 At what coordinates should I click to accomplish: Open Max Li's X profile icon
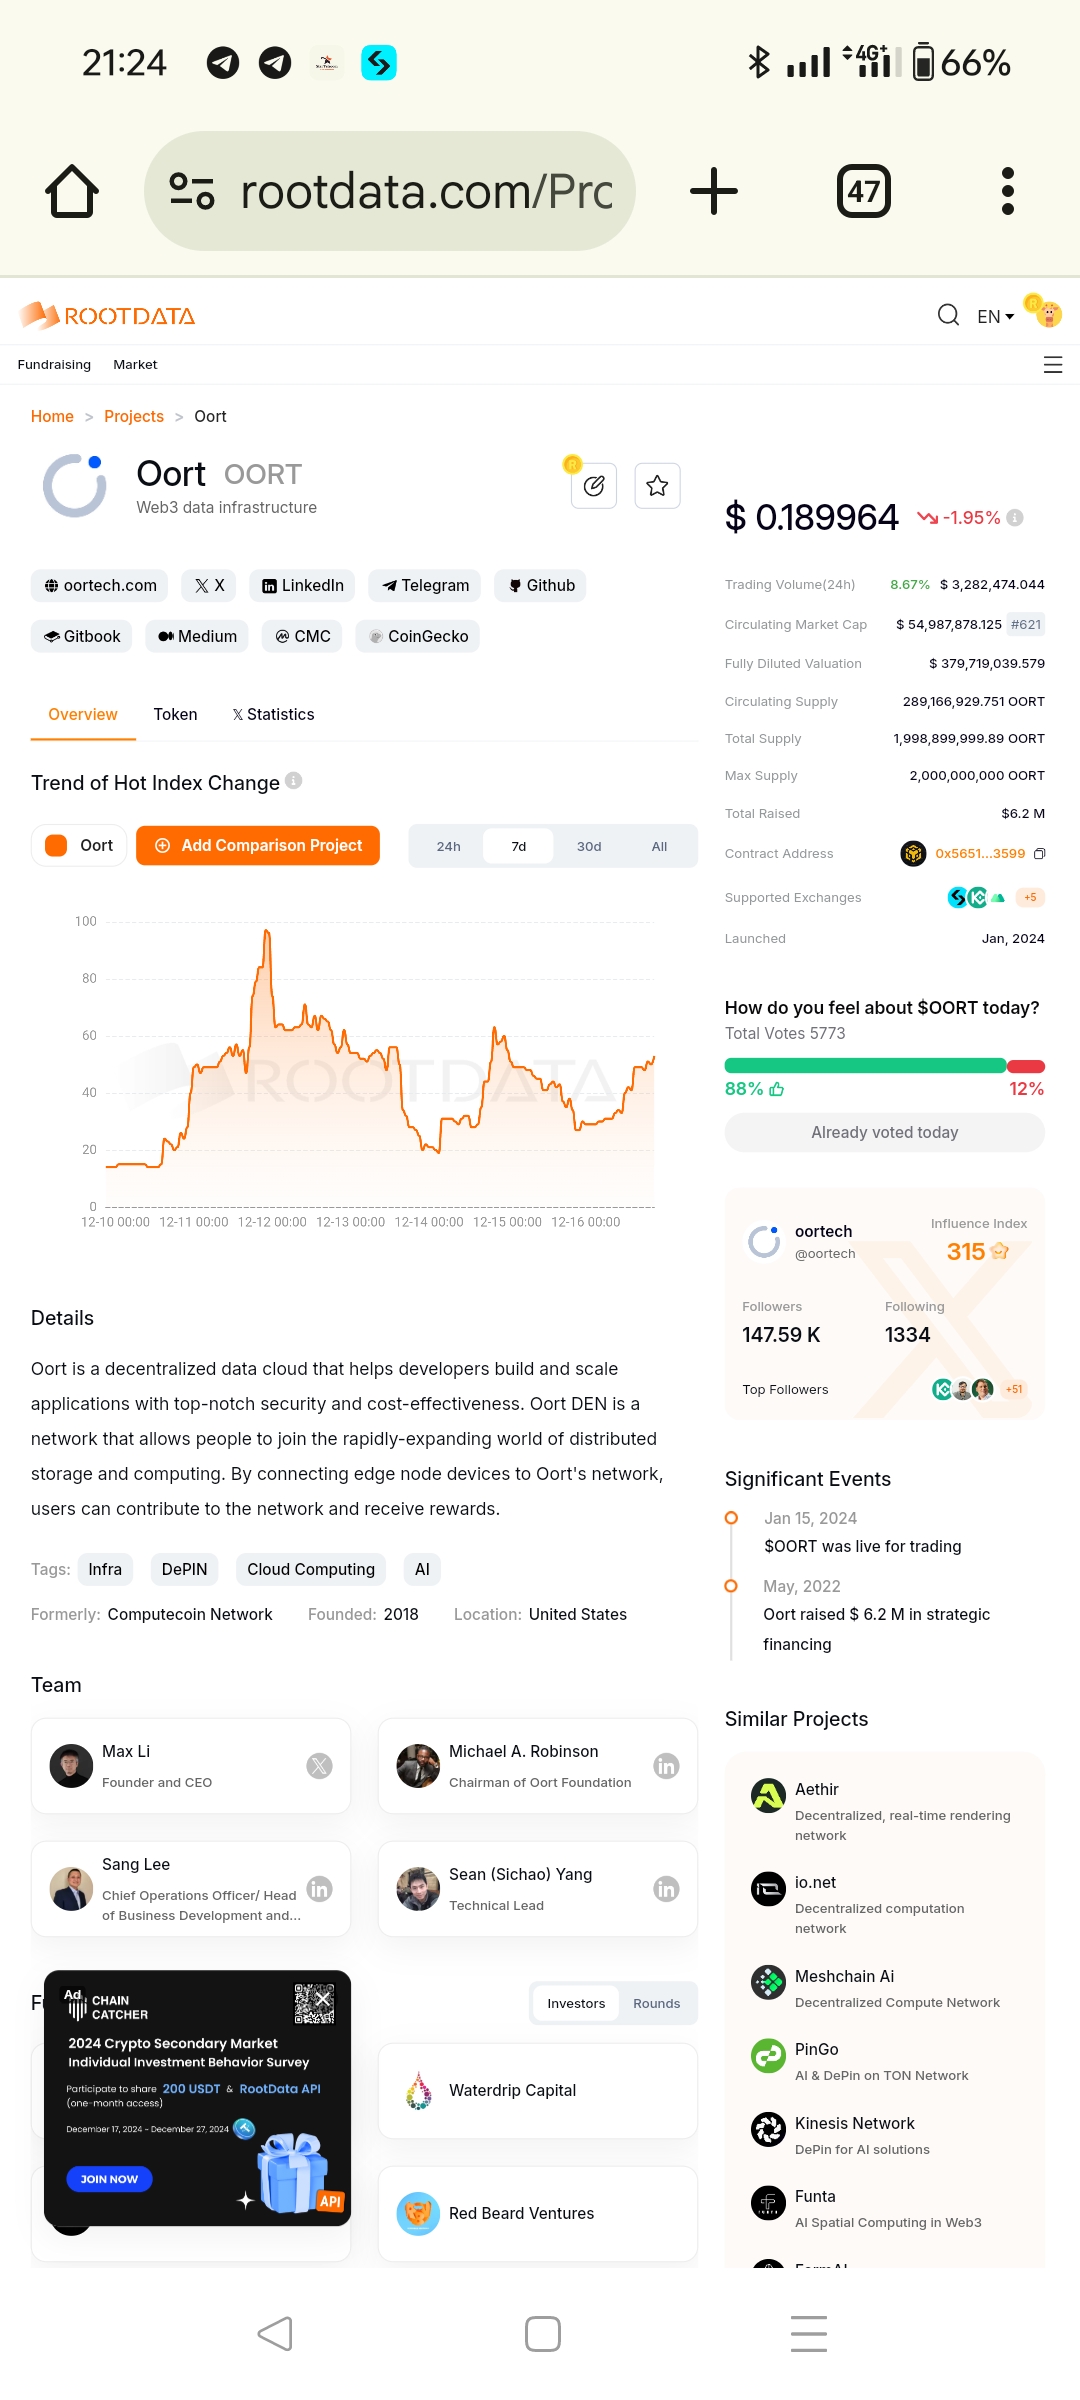[319, 1766]
